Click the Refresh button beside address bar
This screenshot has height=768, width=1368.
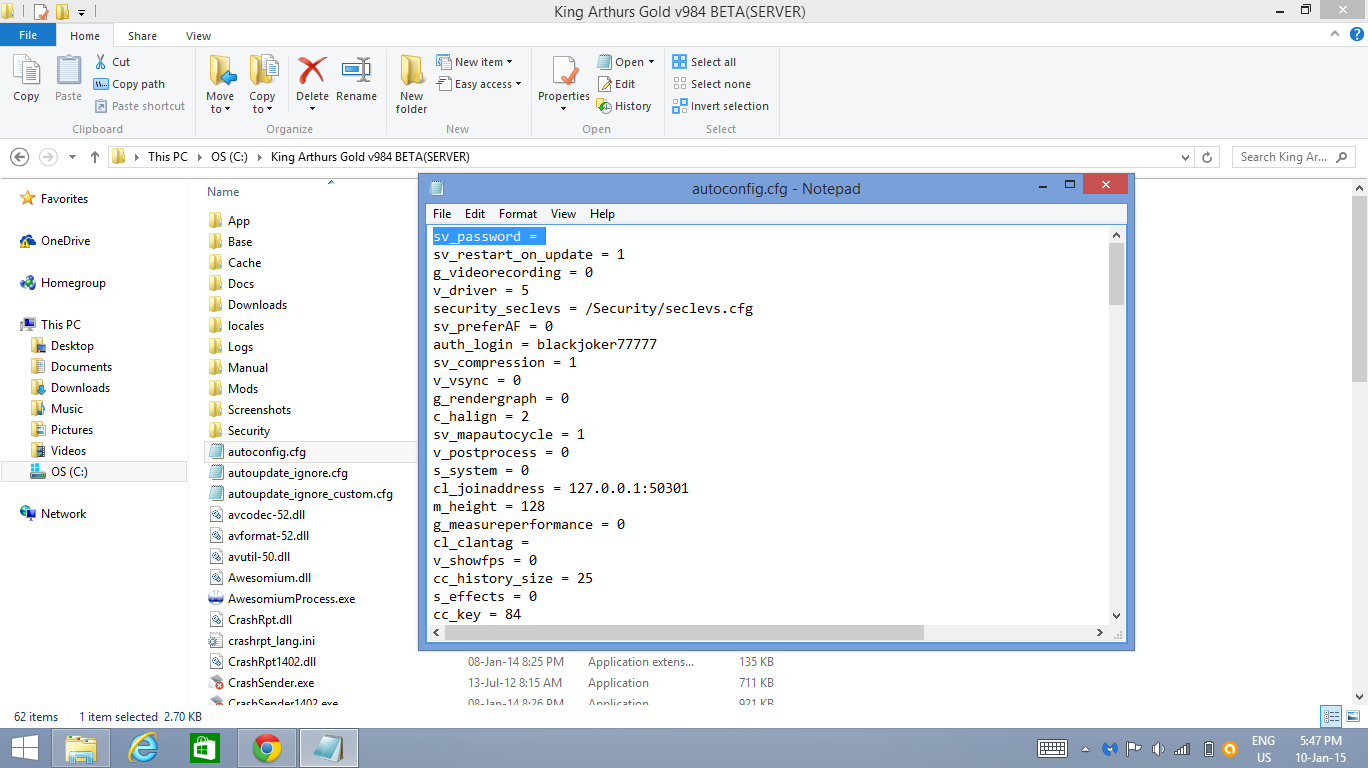1207,157
